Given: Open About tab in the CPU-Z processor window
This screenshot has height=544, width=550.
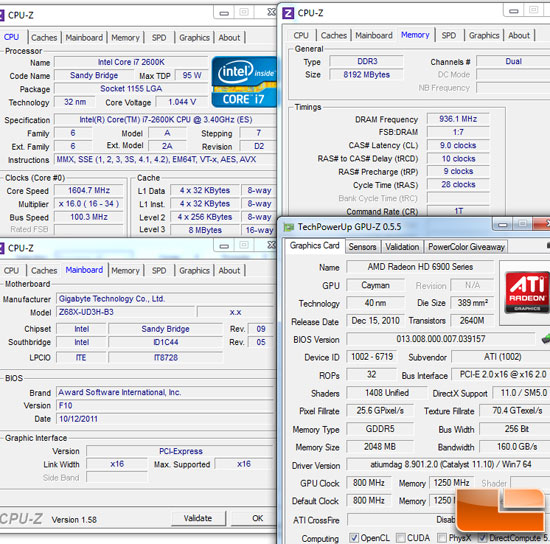Looking at the screenshot, I should pos(229,38).
